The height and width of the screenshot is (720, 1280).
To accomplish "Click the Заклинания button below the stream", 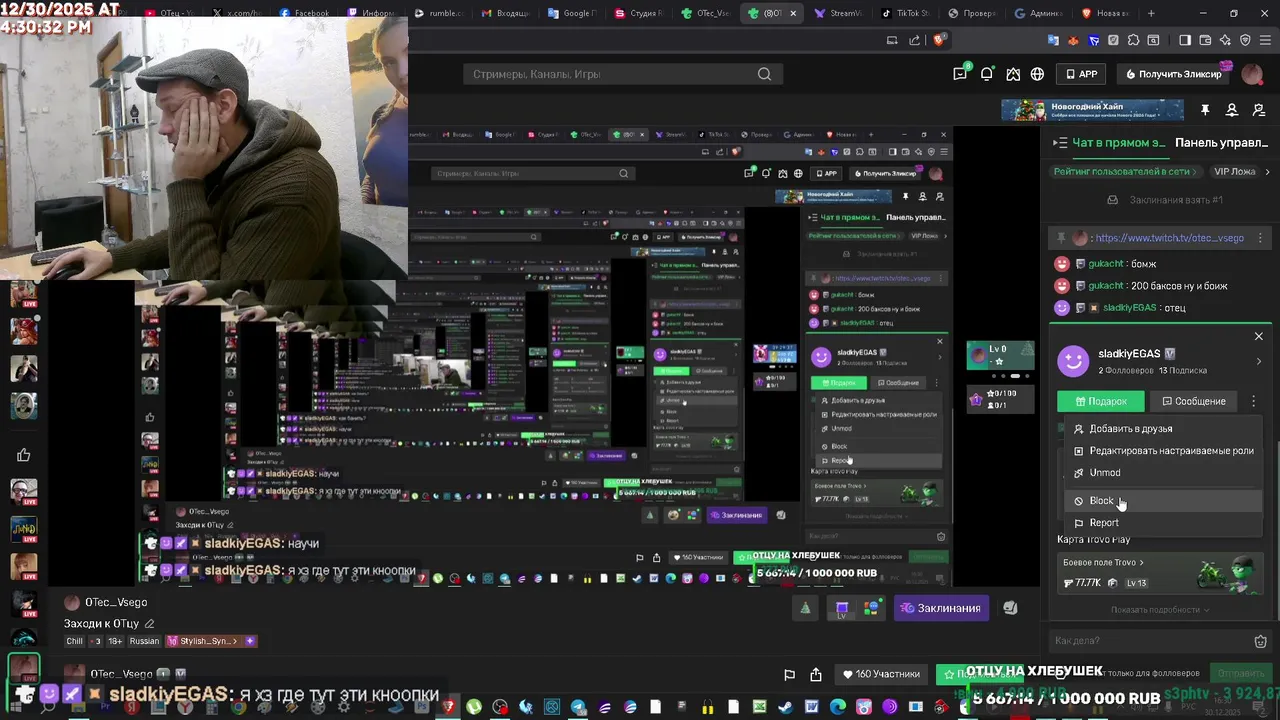I will tap(939, 608).
